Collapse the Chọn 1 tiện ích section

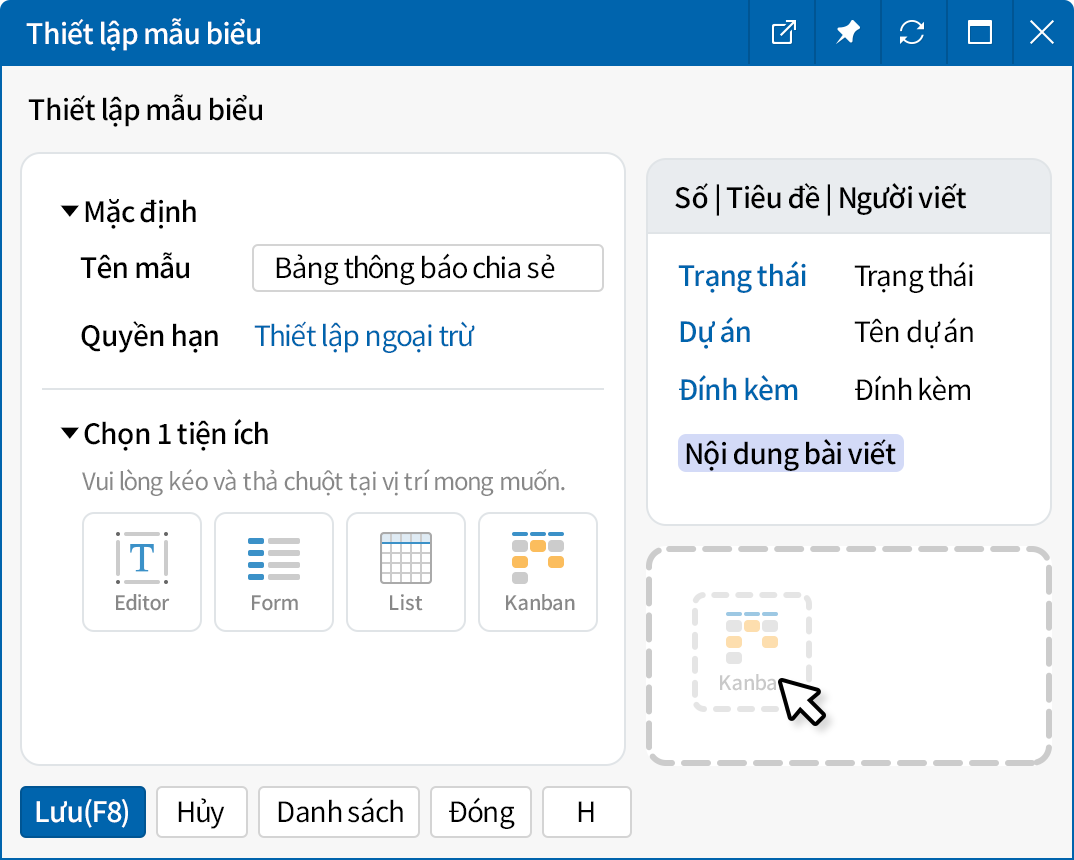(70, 434)
